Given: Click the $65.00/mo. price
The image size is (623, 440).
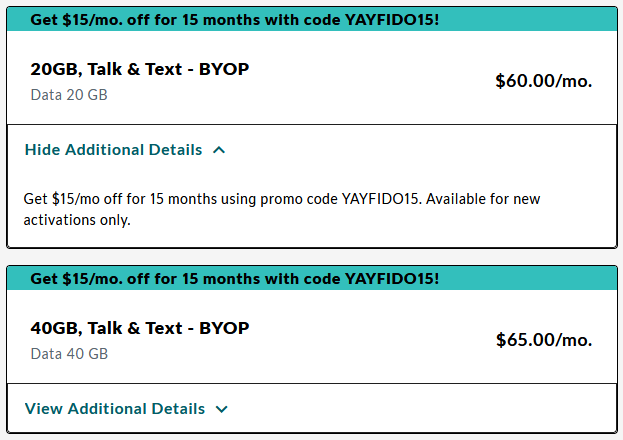Looking at the screenshot, I should click(x=544, y=340).
